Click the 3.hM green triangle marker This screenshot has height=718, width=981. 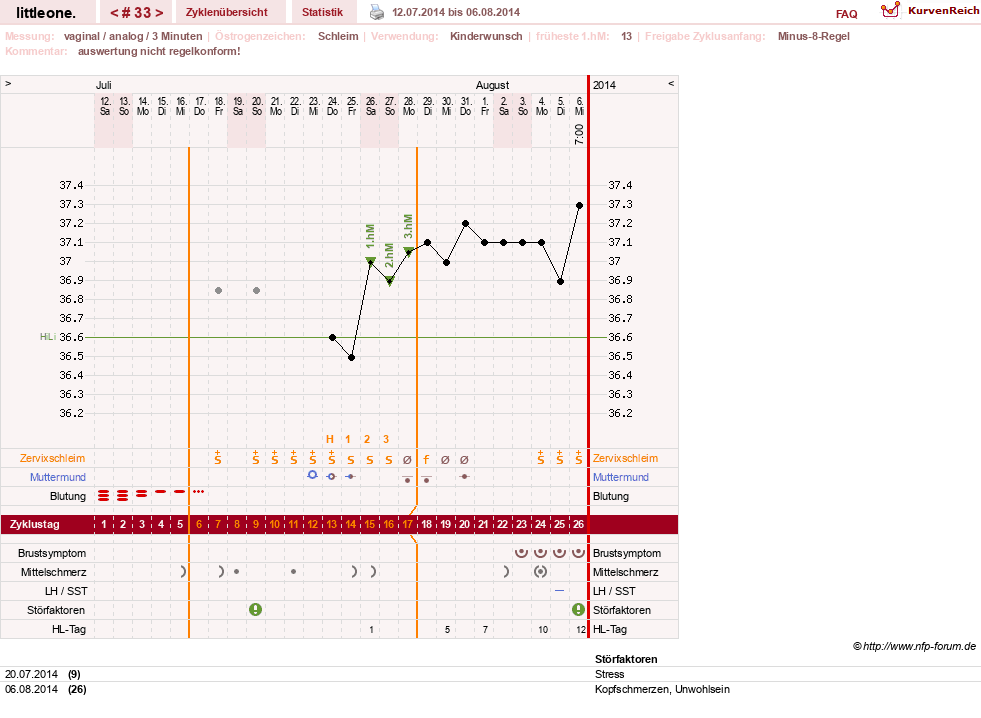[x=409, y=251]
